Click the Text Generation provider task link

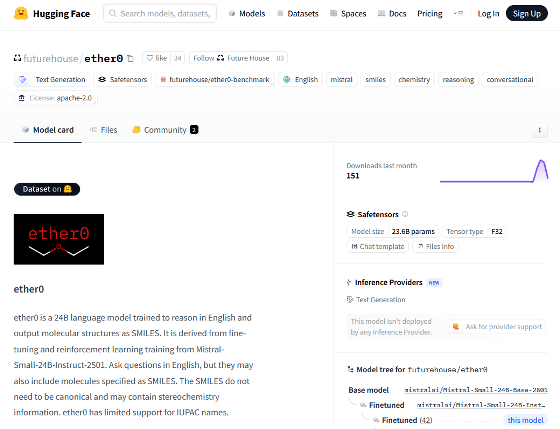[376, 300]
